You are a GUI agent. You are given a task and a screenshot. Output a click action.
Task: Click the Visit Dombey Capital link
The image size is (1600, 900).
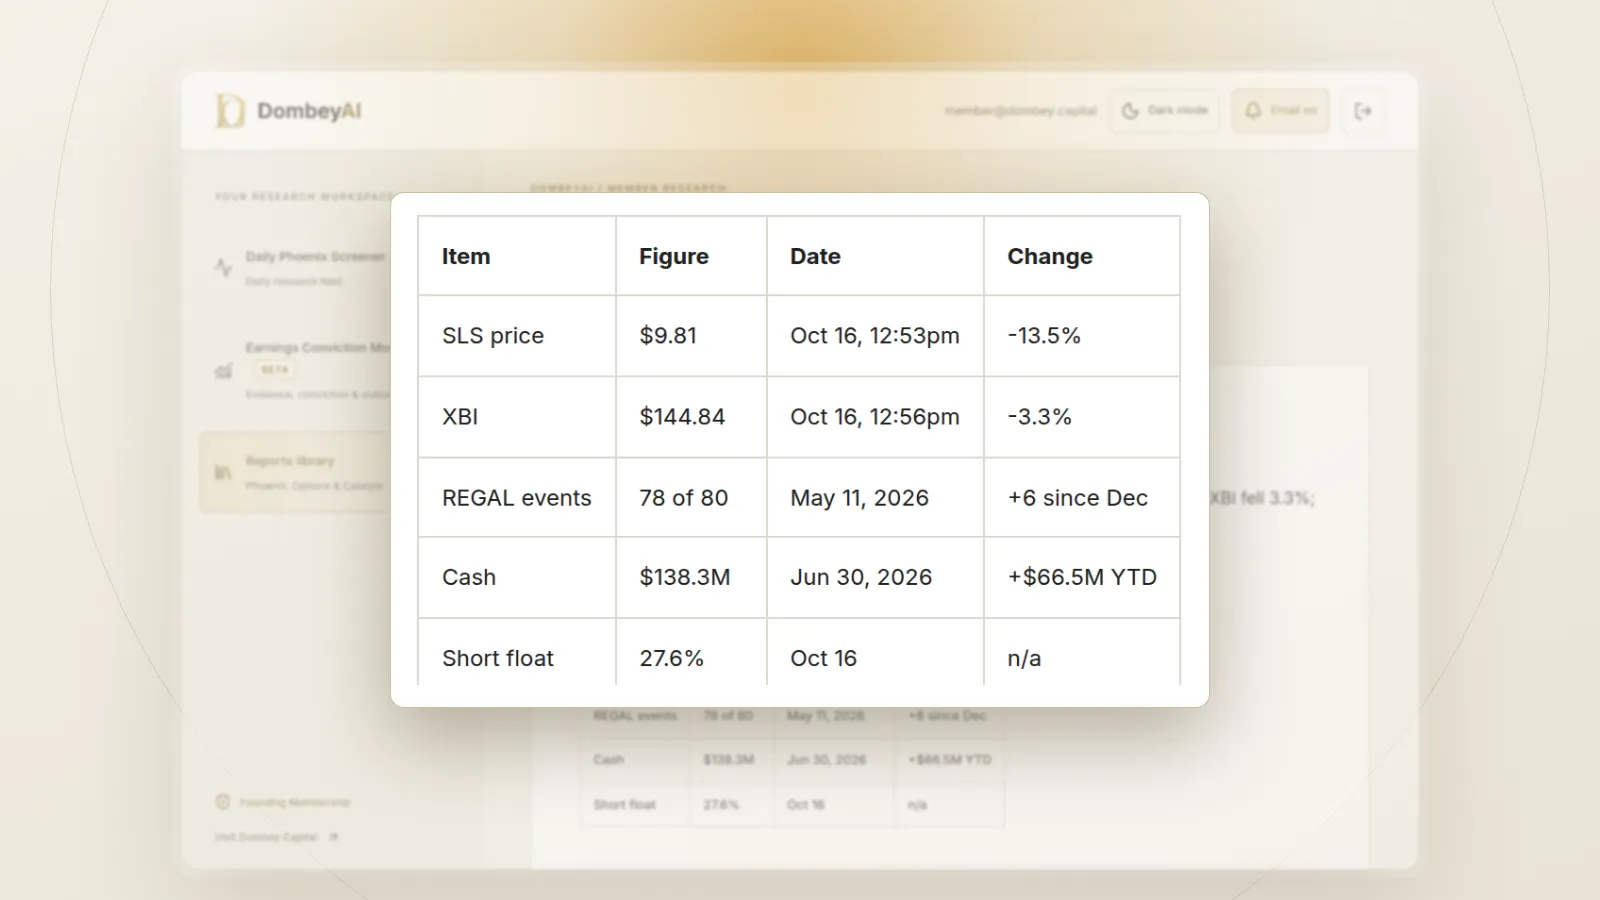coord(276,837)
